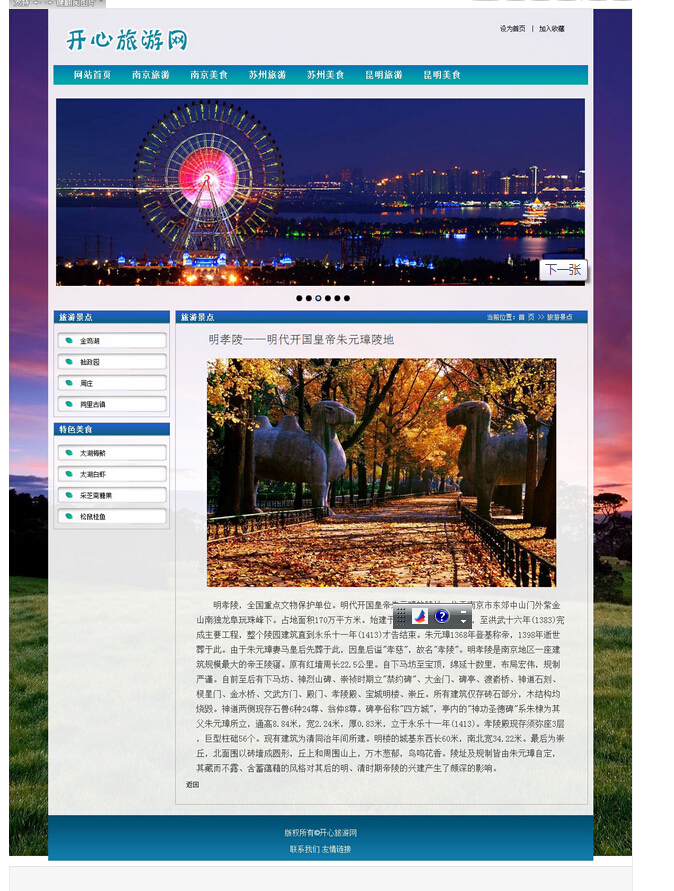This screenshot has width=674, height=891.
Task: Minimize the floating toolbar with dash button
Action: click(x=463, y=611)
